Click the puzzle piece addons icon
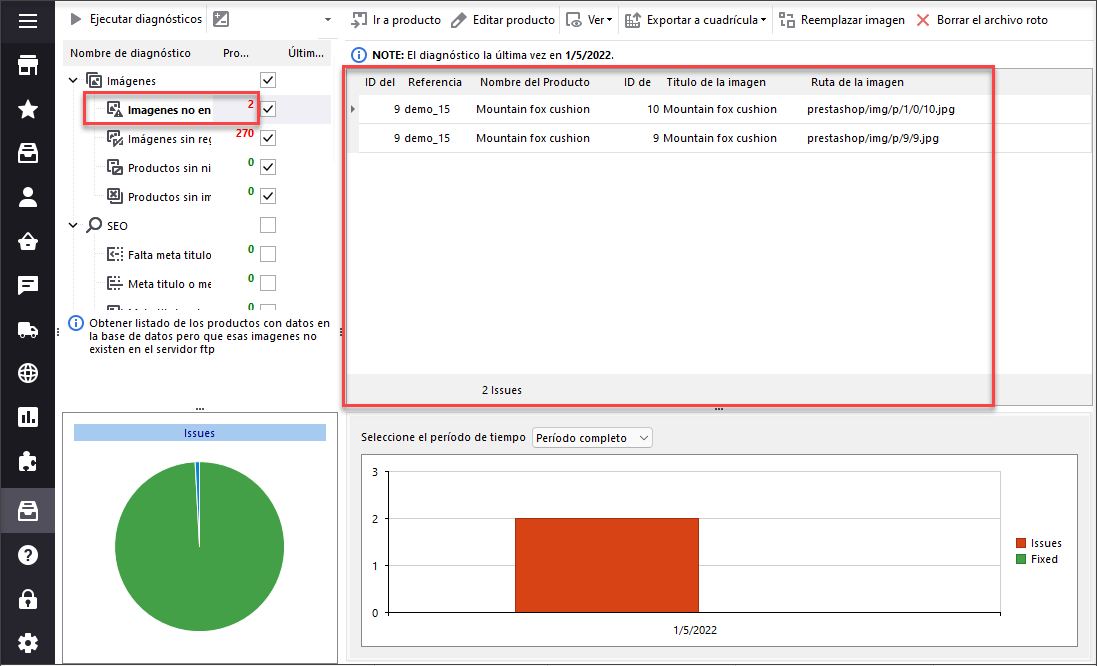The image size is (1097, 666). [28, 462]
